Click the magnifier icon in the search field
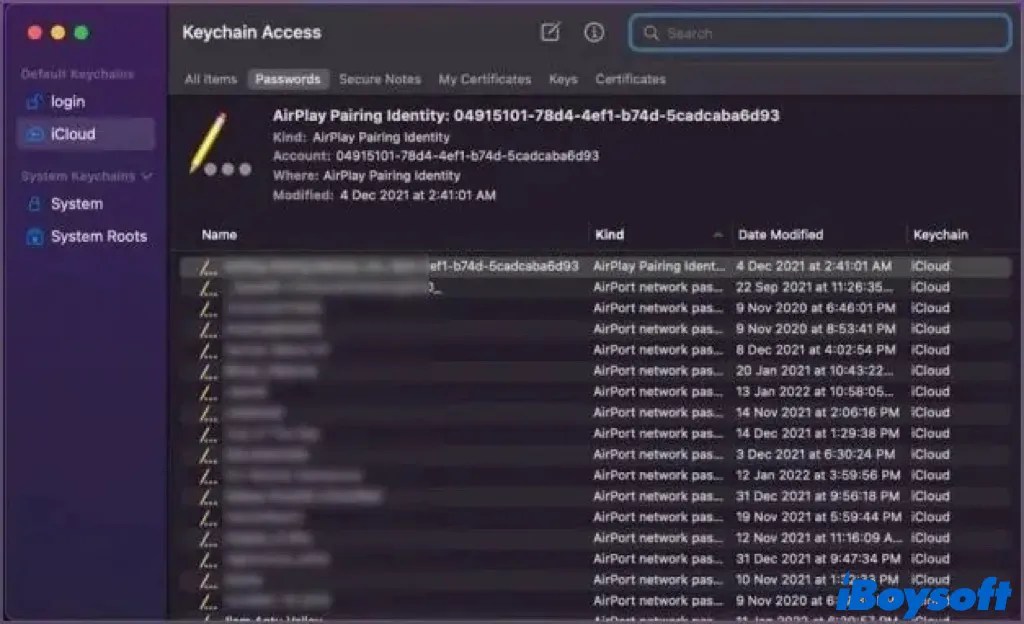This screenshot has height=624, width=1024. tap(652, 33)
